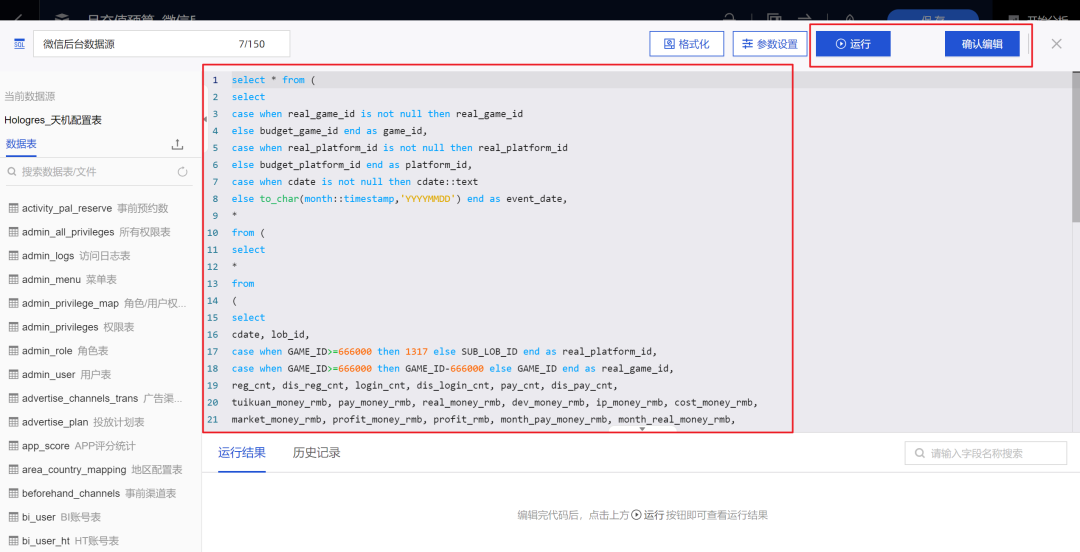1080x552 pixels.
Task: Click the table icon for advertise_plan
Action: pos(13,422)
